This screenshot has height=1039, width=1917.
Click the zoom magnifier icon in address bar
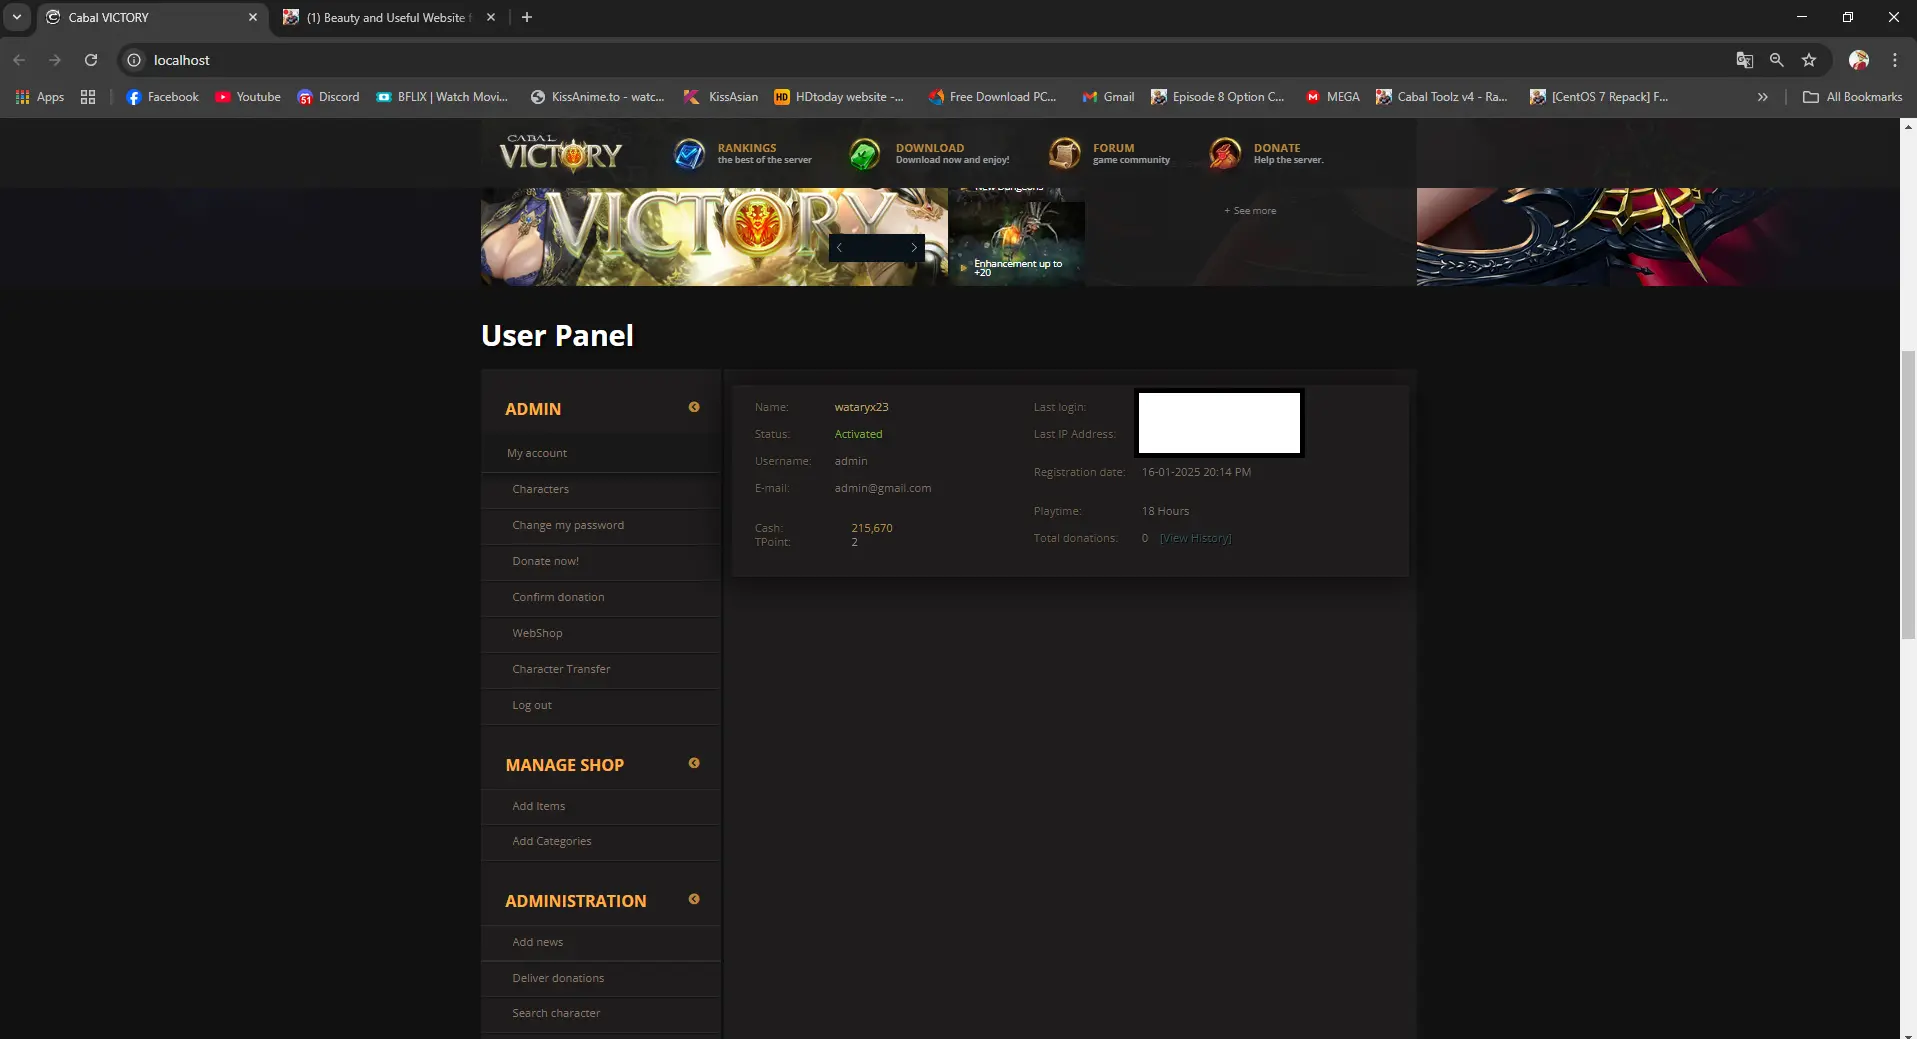point(1777,60)
